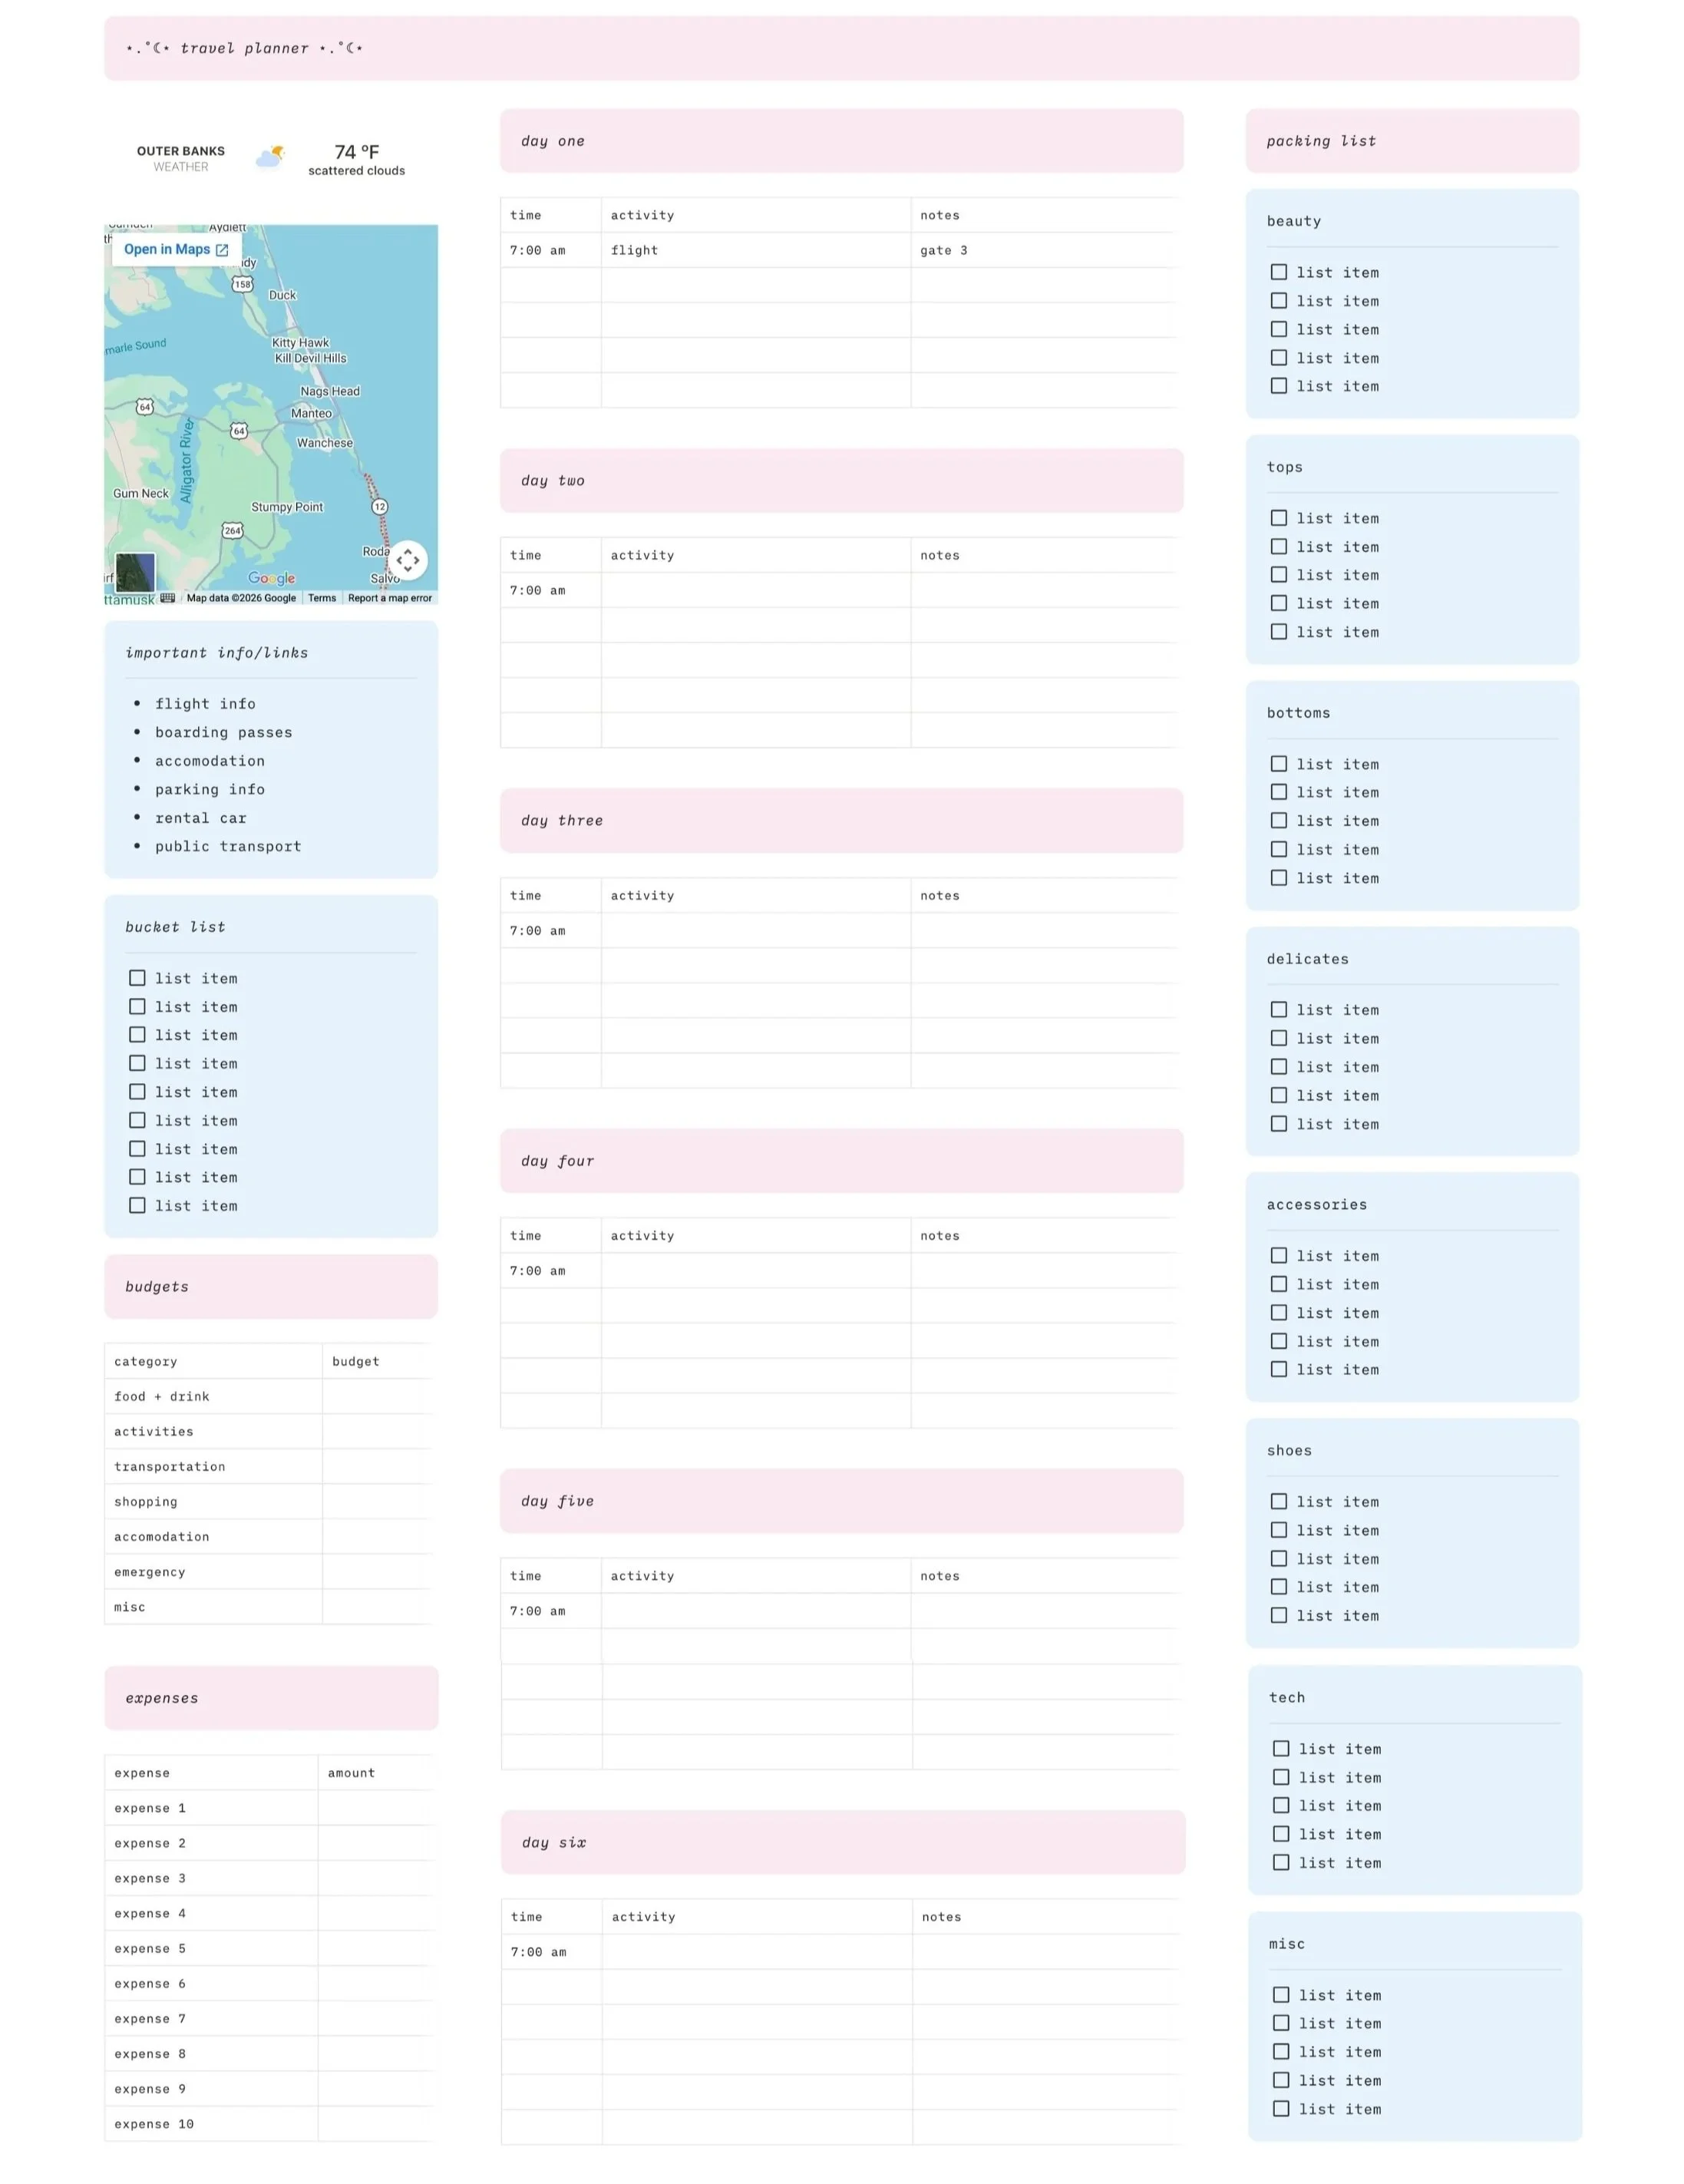
Task: Click amount cell beside 'expense 3'
Action: [375, 1878]
